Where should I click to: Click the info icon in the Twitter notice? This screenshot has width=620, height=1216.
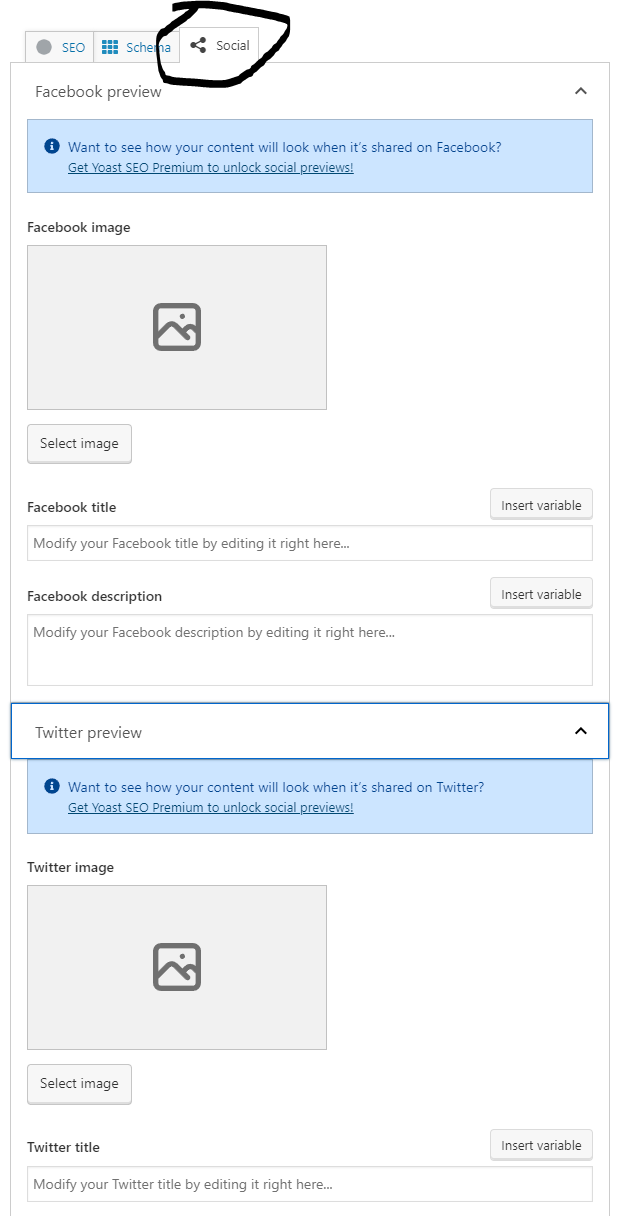tap(51, 787)
